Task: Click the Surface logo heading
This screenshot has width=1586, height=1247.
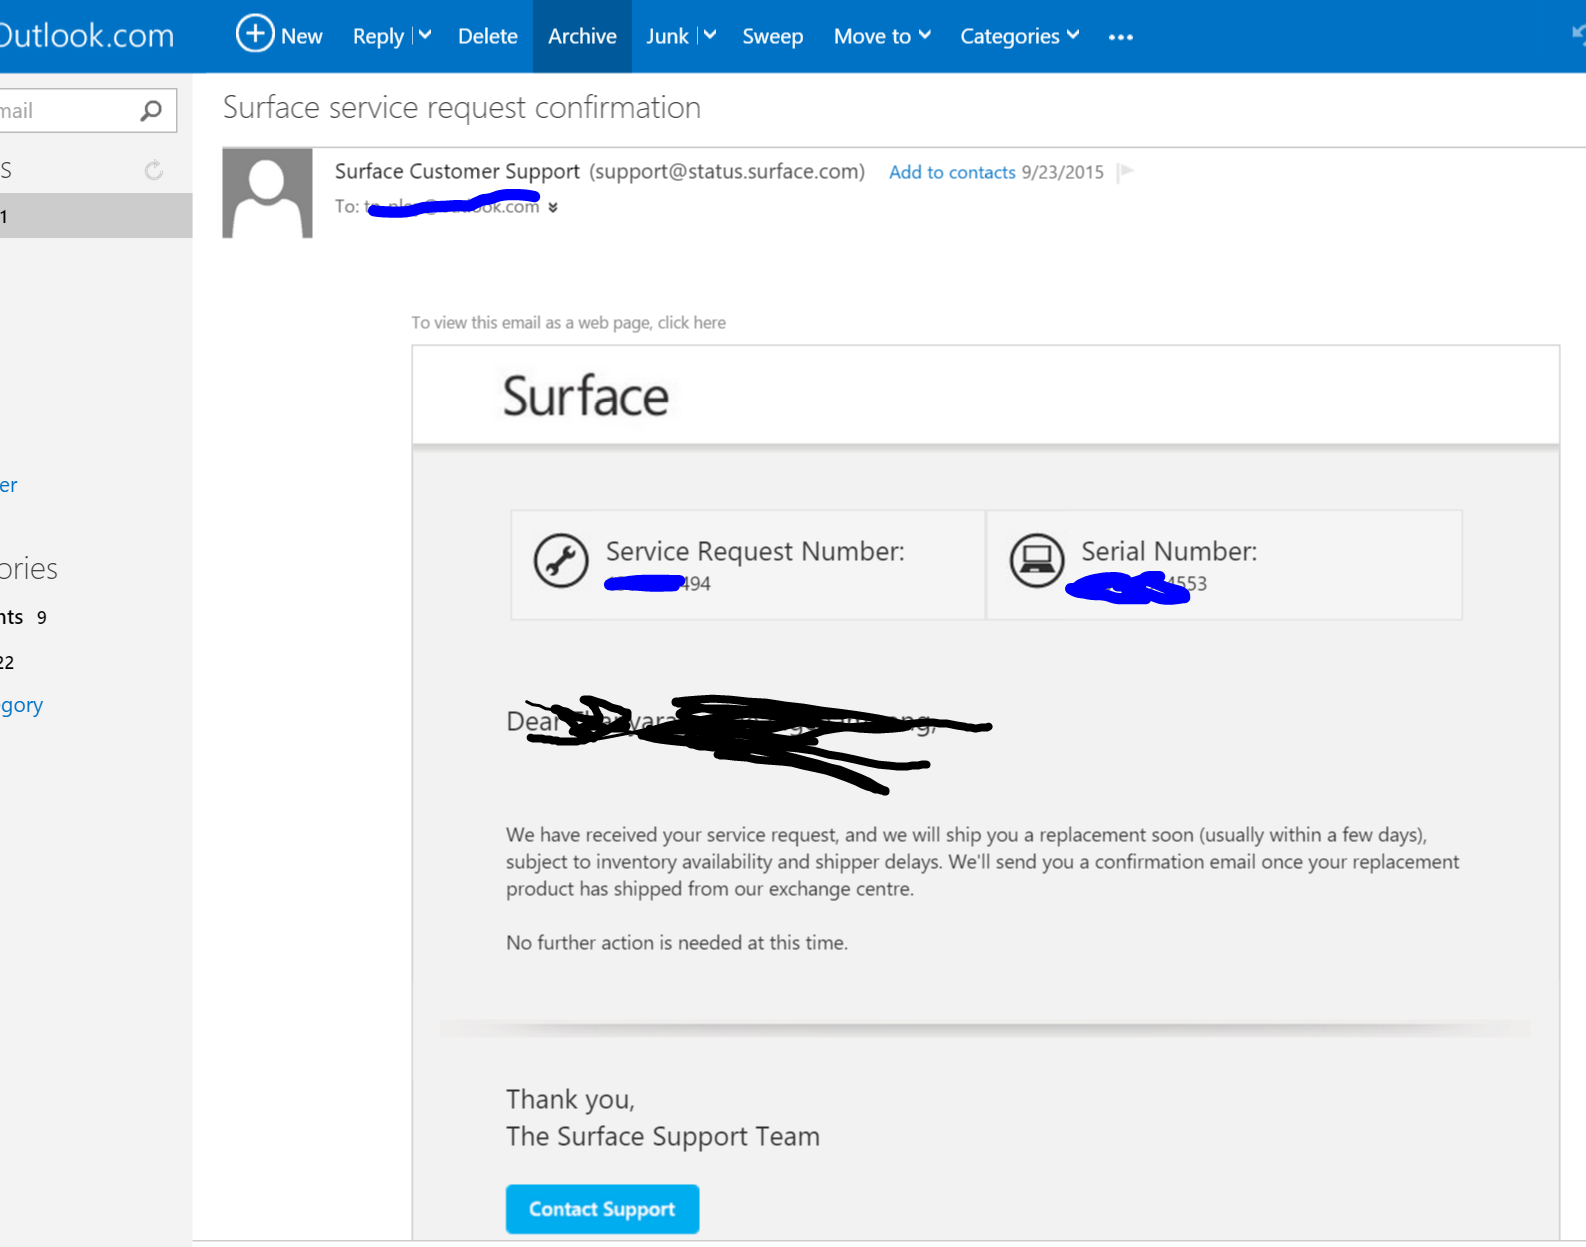Action: pos(585,396)
